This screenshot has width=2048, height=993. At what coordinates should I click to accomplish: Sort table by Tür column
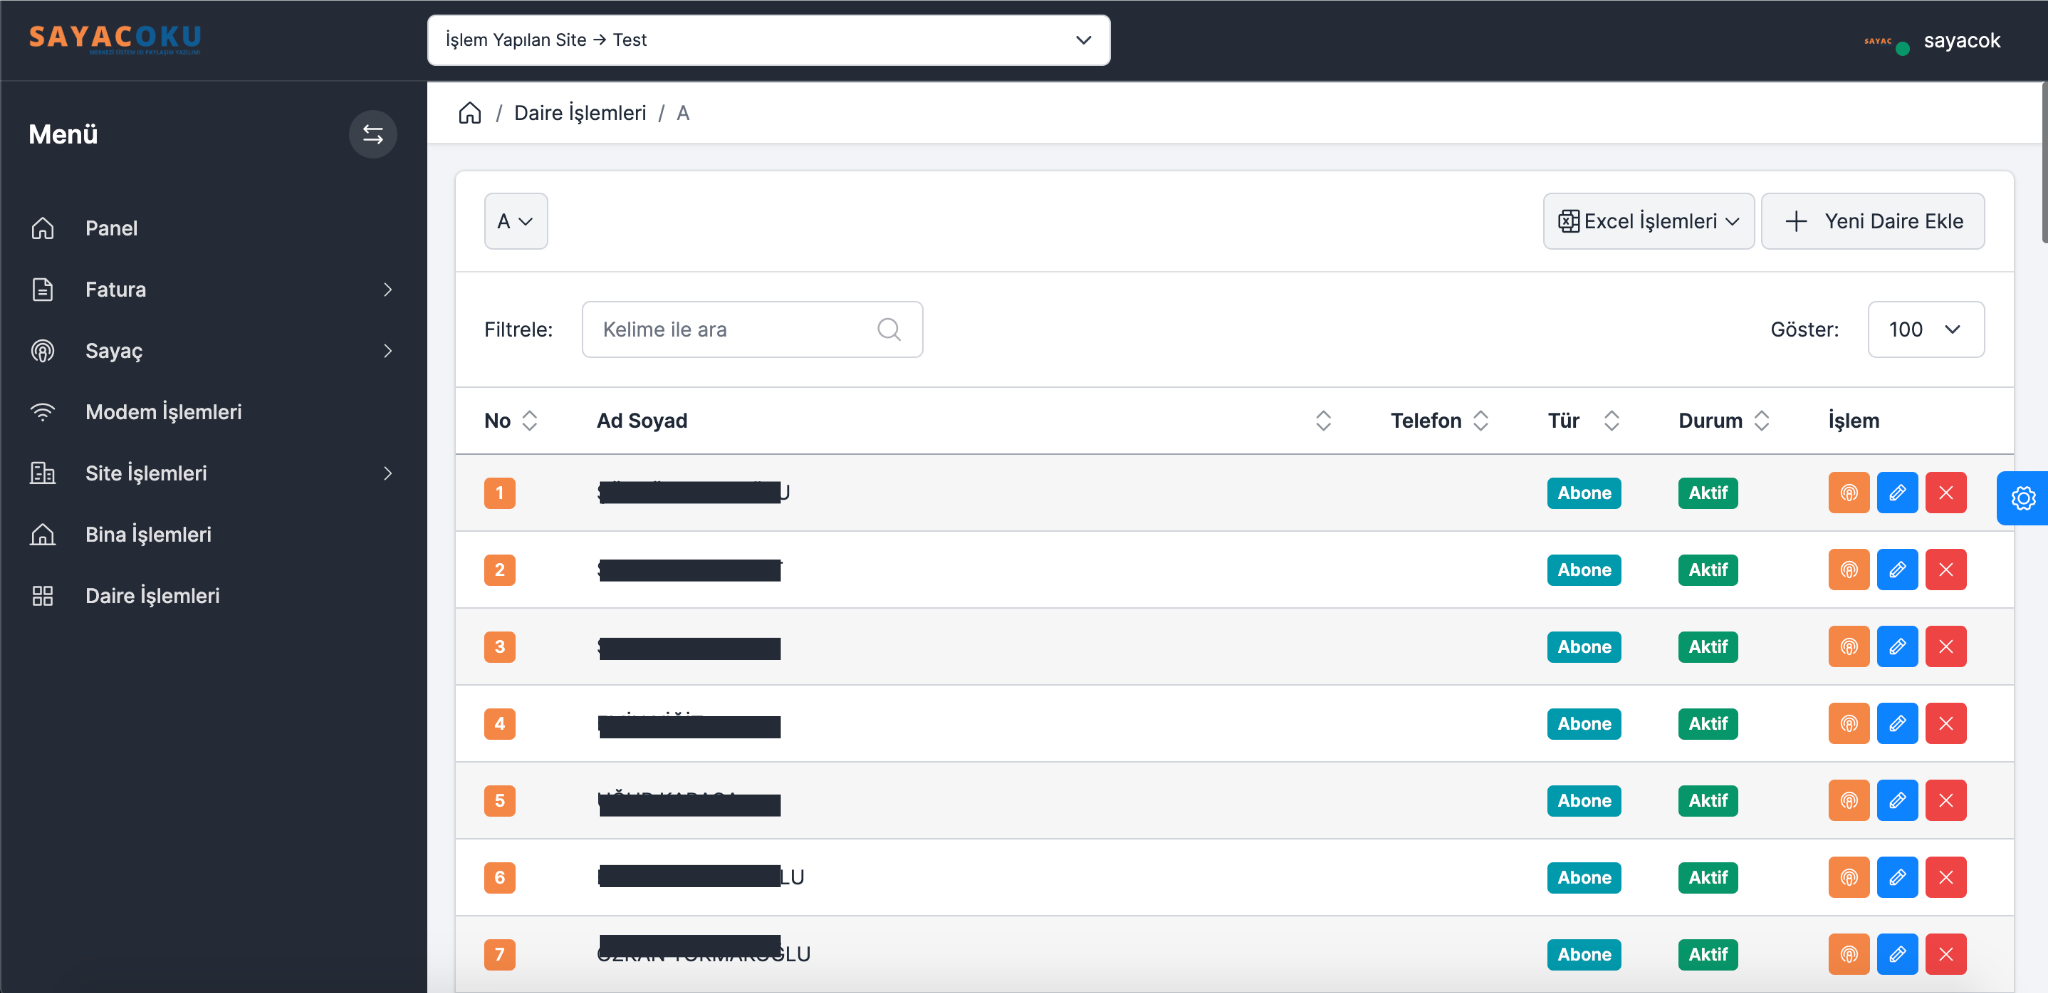coord(1611,421)
